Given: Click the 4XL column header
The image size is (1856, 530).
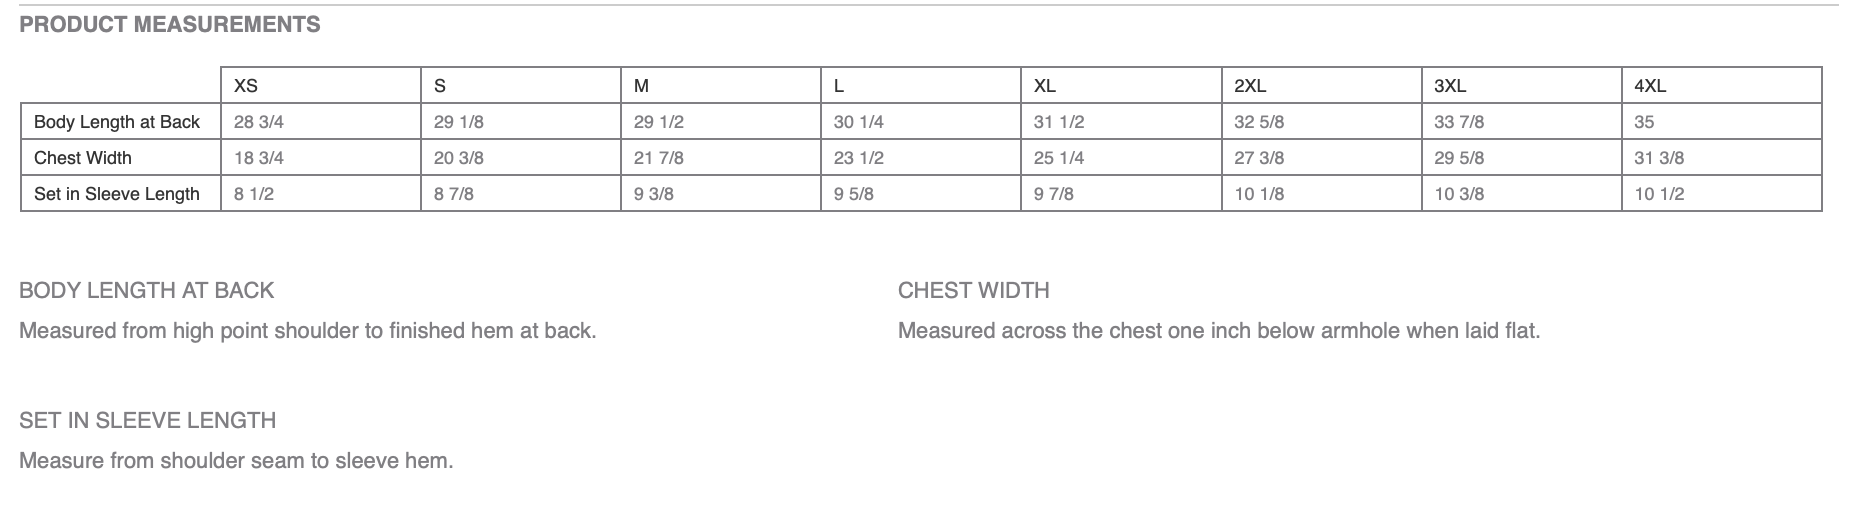Looking at the screenshot, I should tap(1650, 86).
